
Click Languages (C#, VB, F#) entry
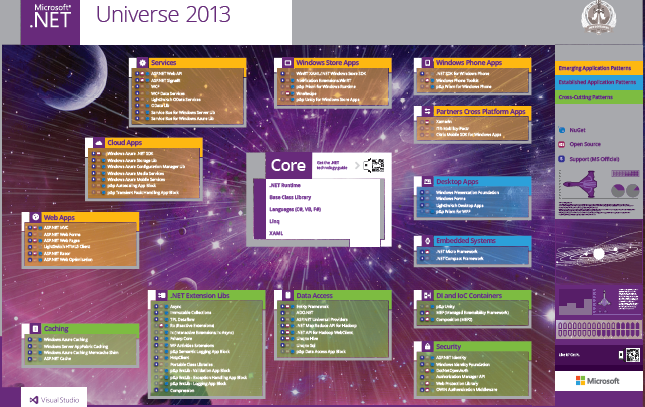[295, 209]
